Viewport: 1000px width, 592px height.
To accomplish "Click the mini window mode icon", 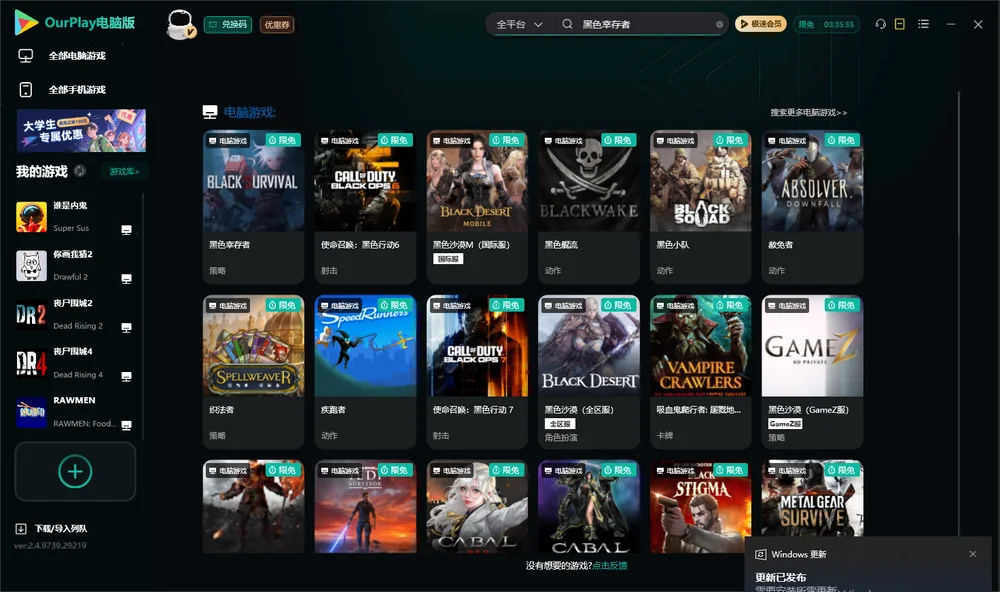I will tap(900, 24).
